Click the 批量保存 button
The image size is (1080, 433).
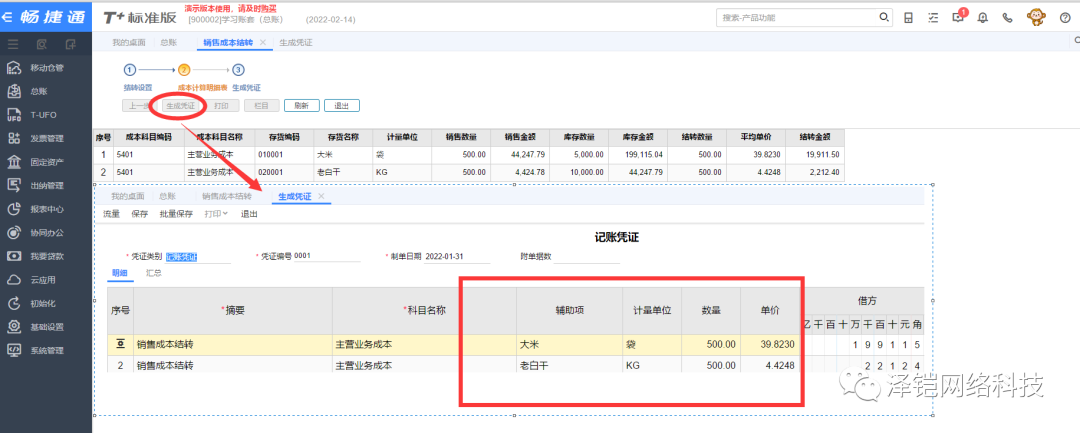point(176,214)
